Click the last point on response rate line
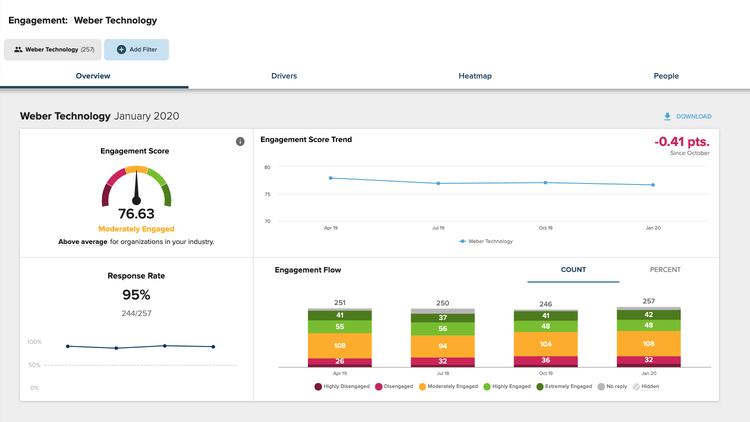 [x=213, y=346]
